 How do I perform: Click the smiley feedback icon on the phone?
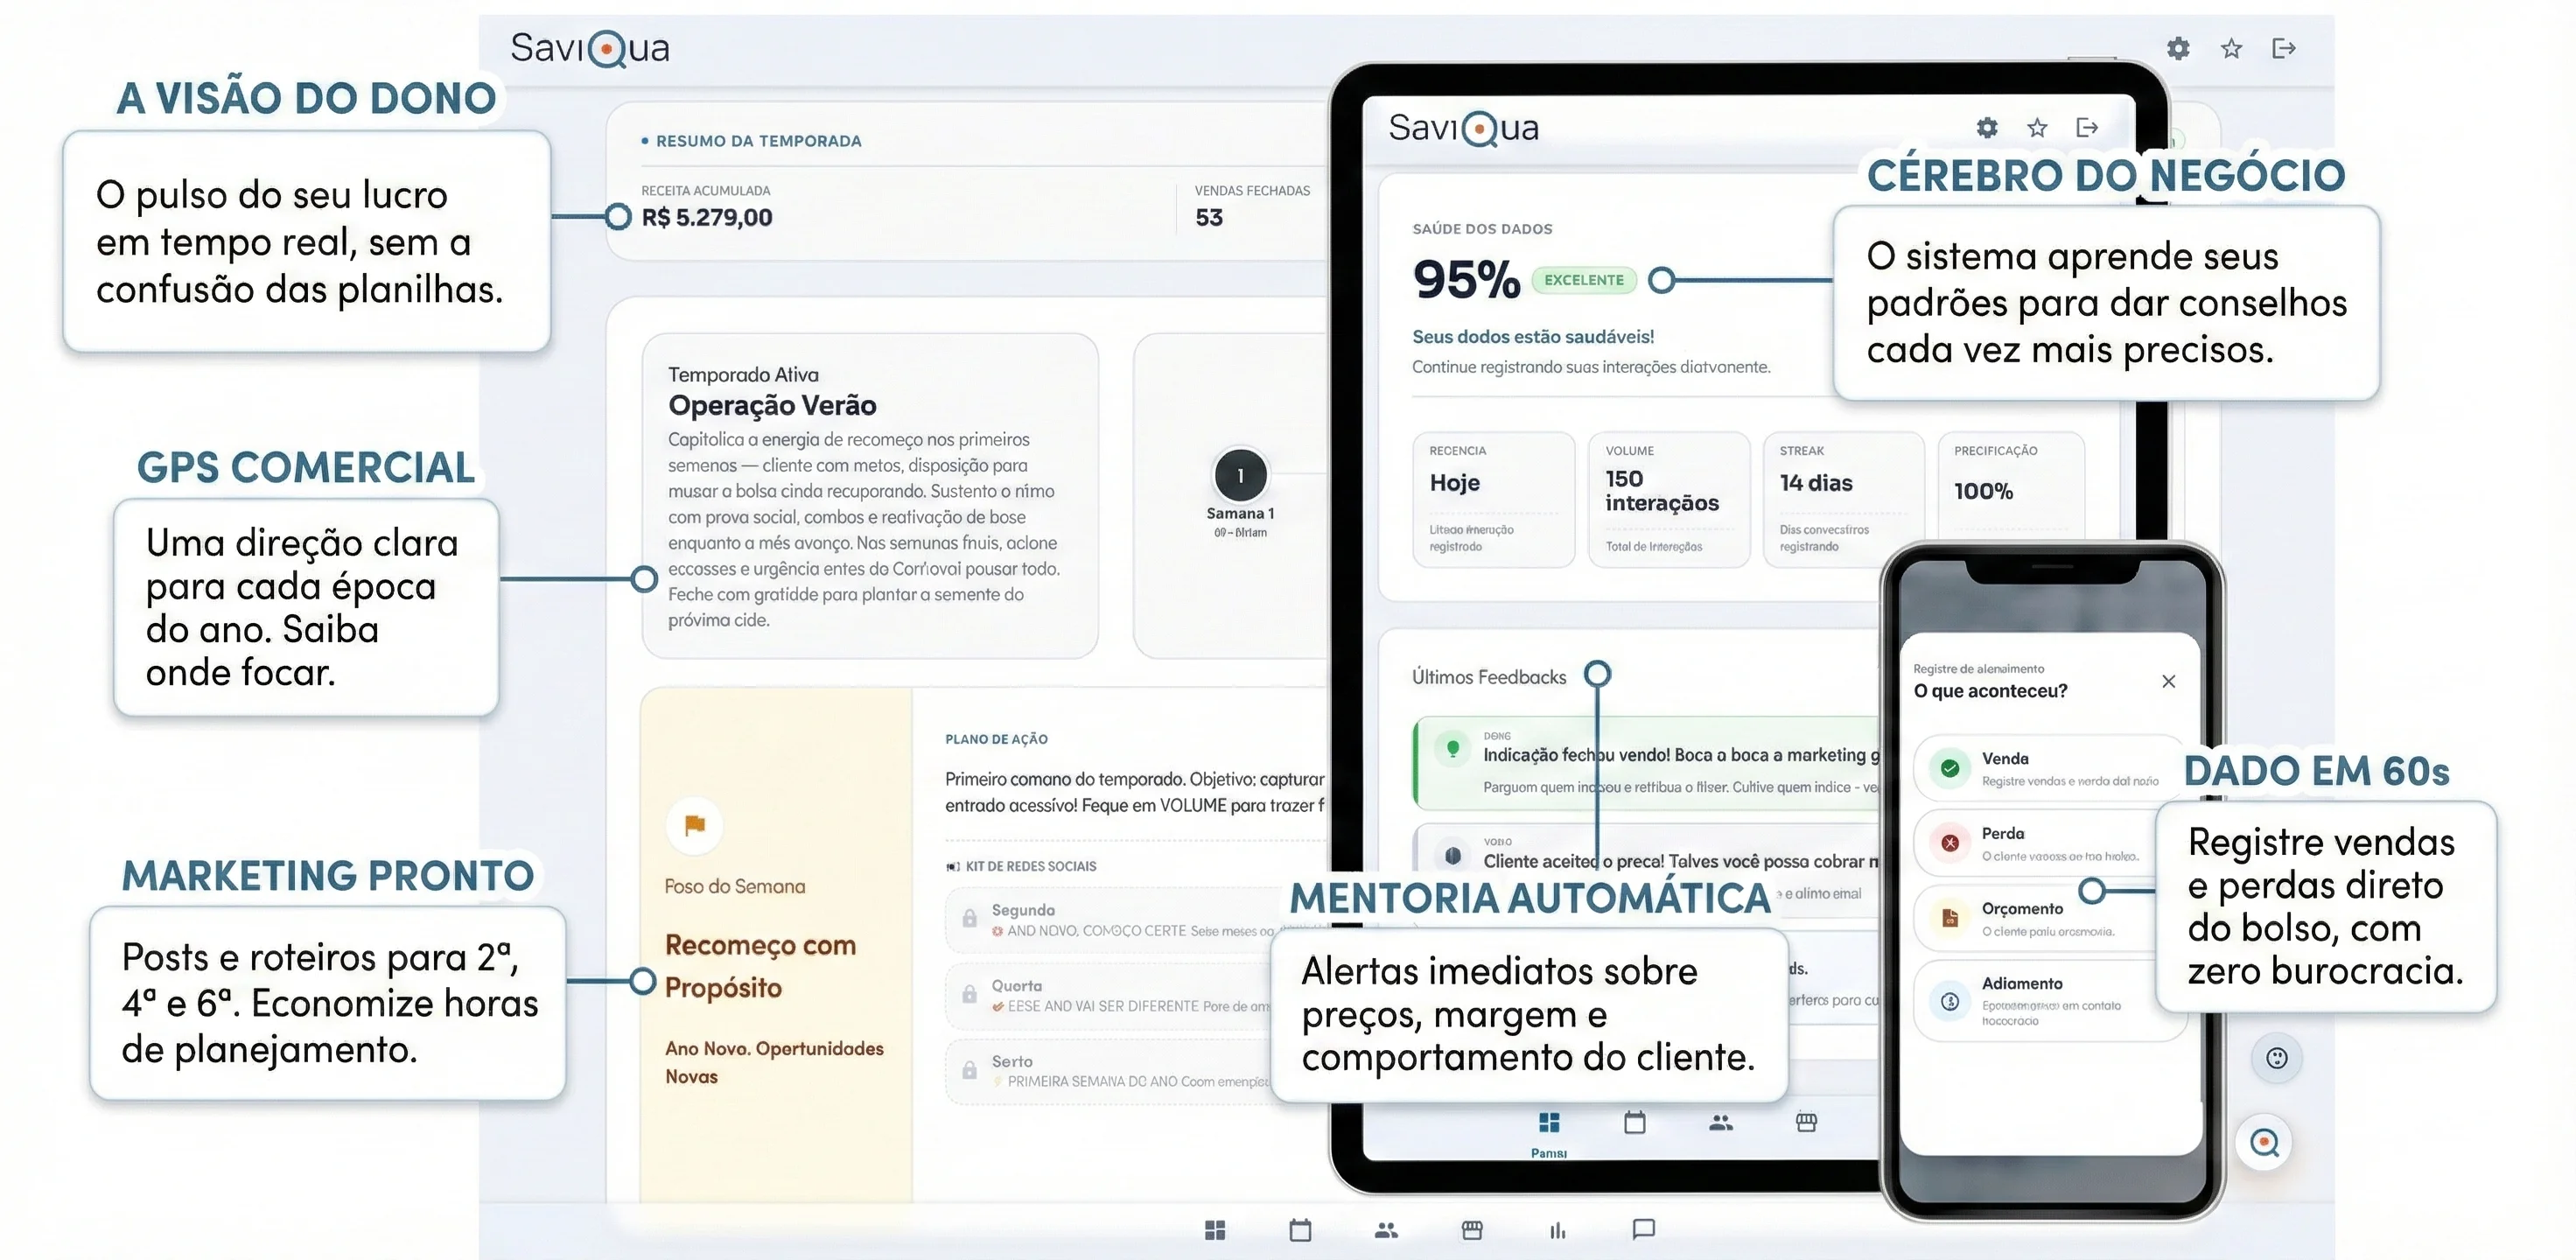pyautogui.click(x=2277, y=1058)
